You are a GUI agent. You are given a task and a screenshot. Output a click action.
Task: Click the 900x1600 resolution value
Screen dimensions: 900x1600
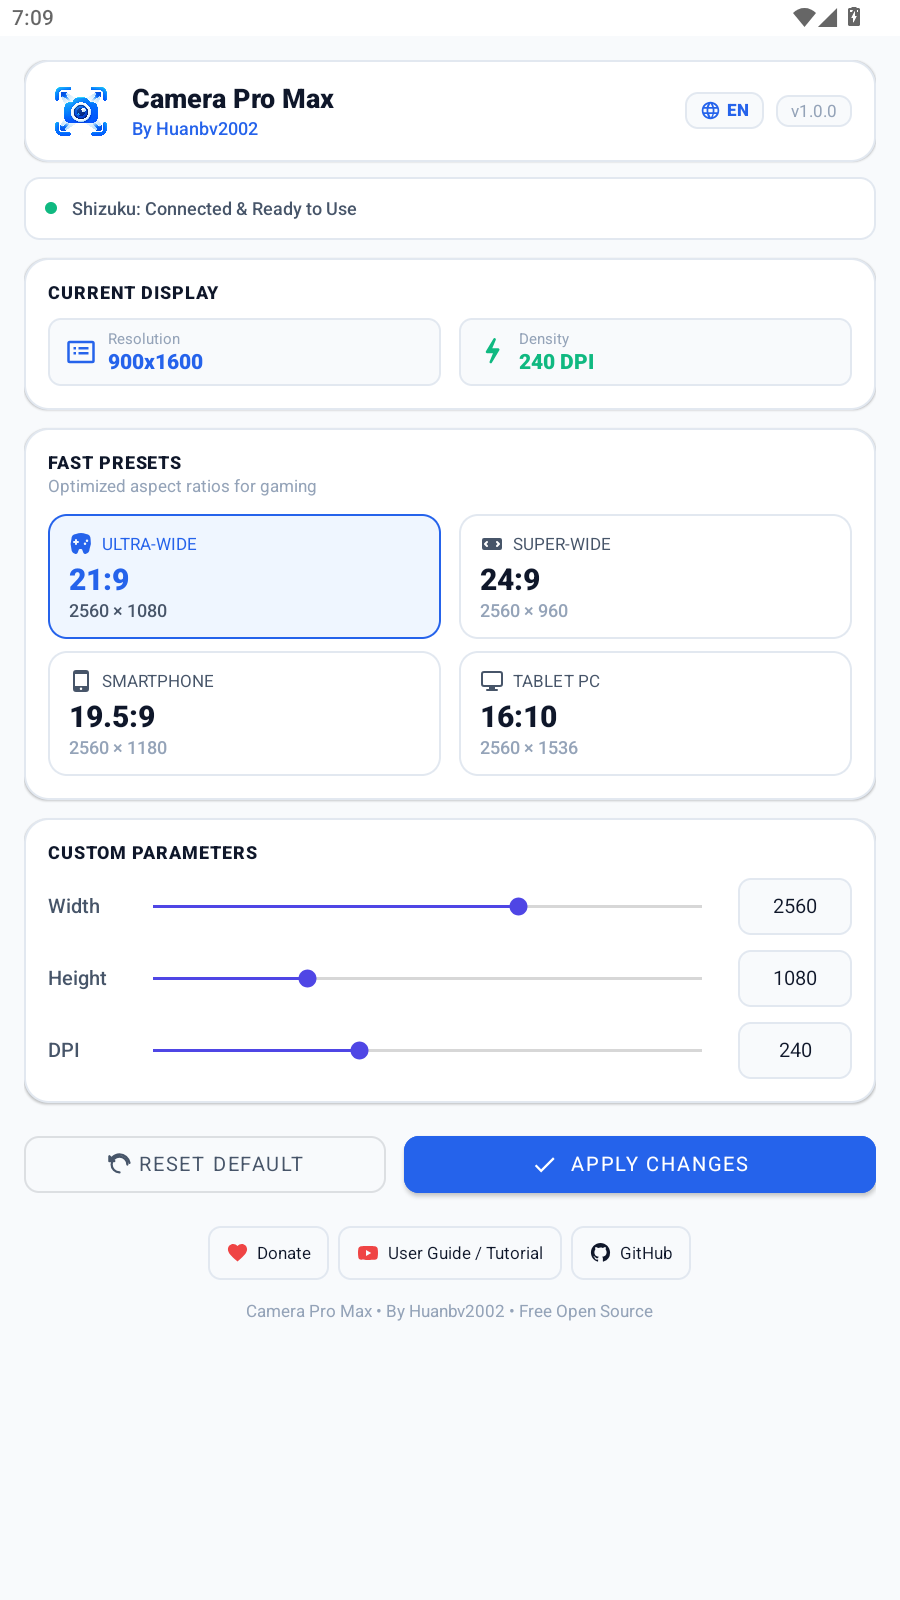click(156, 362)
